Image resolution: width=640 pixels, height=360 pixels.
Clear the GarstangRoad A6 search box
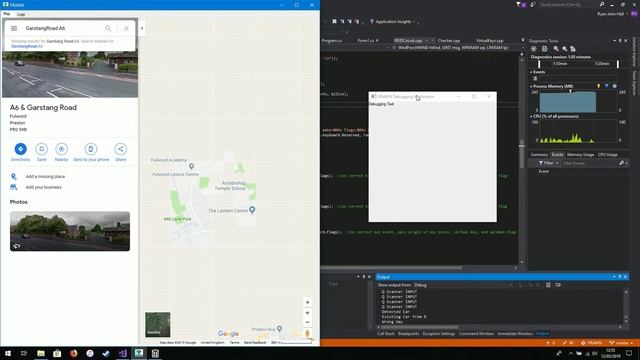(x=126, y=28)
